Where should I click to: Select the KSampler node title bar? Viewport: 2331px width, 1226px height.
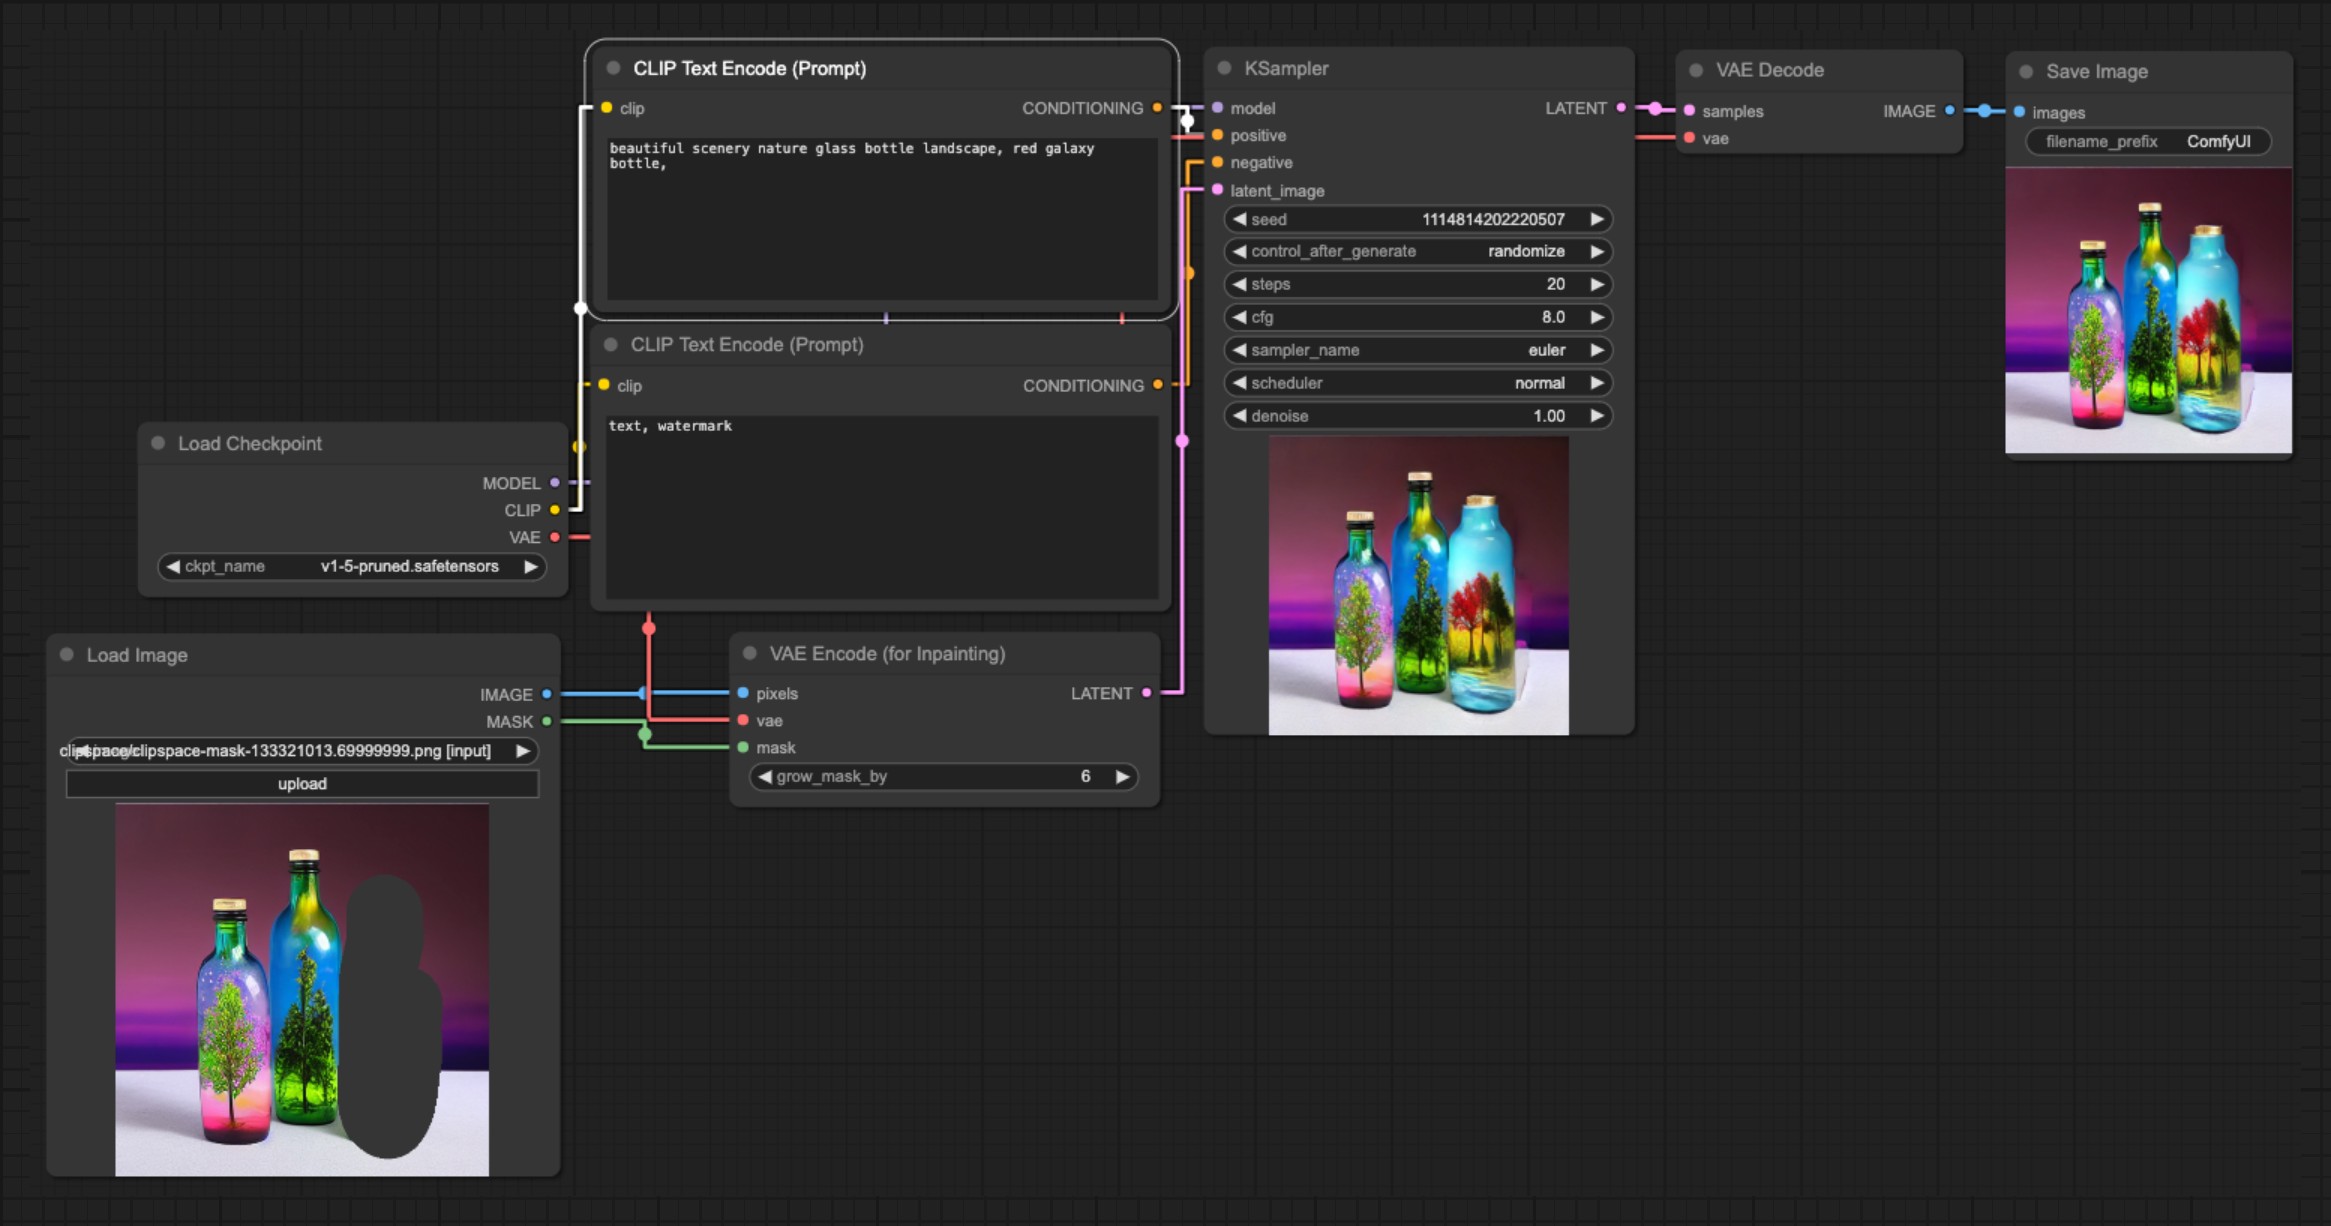tap(1418, 68)
